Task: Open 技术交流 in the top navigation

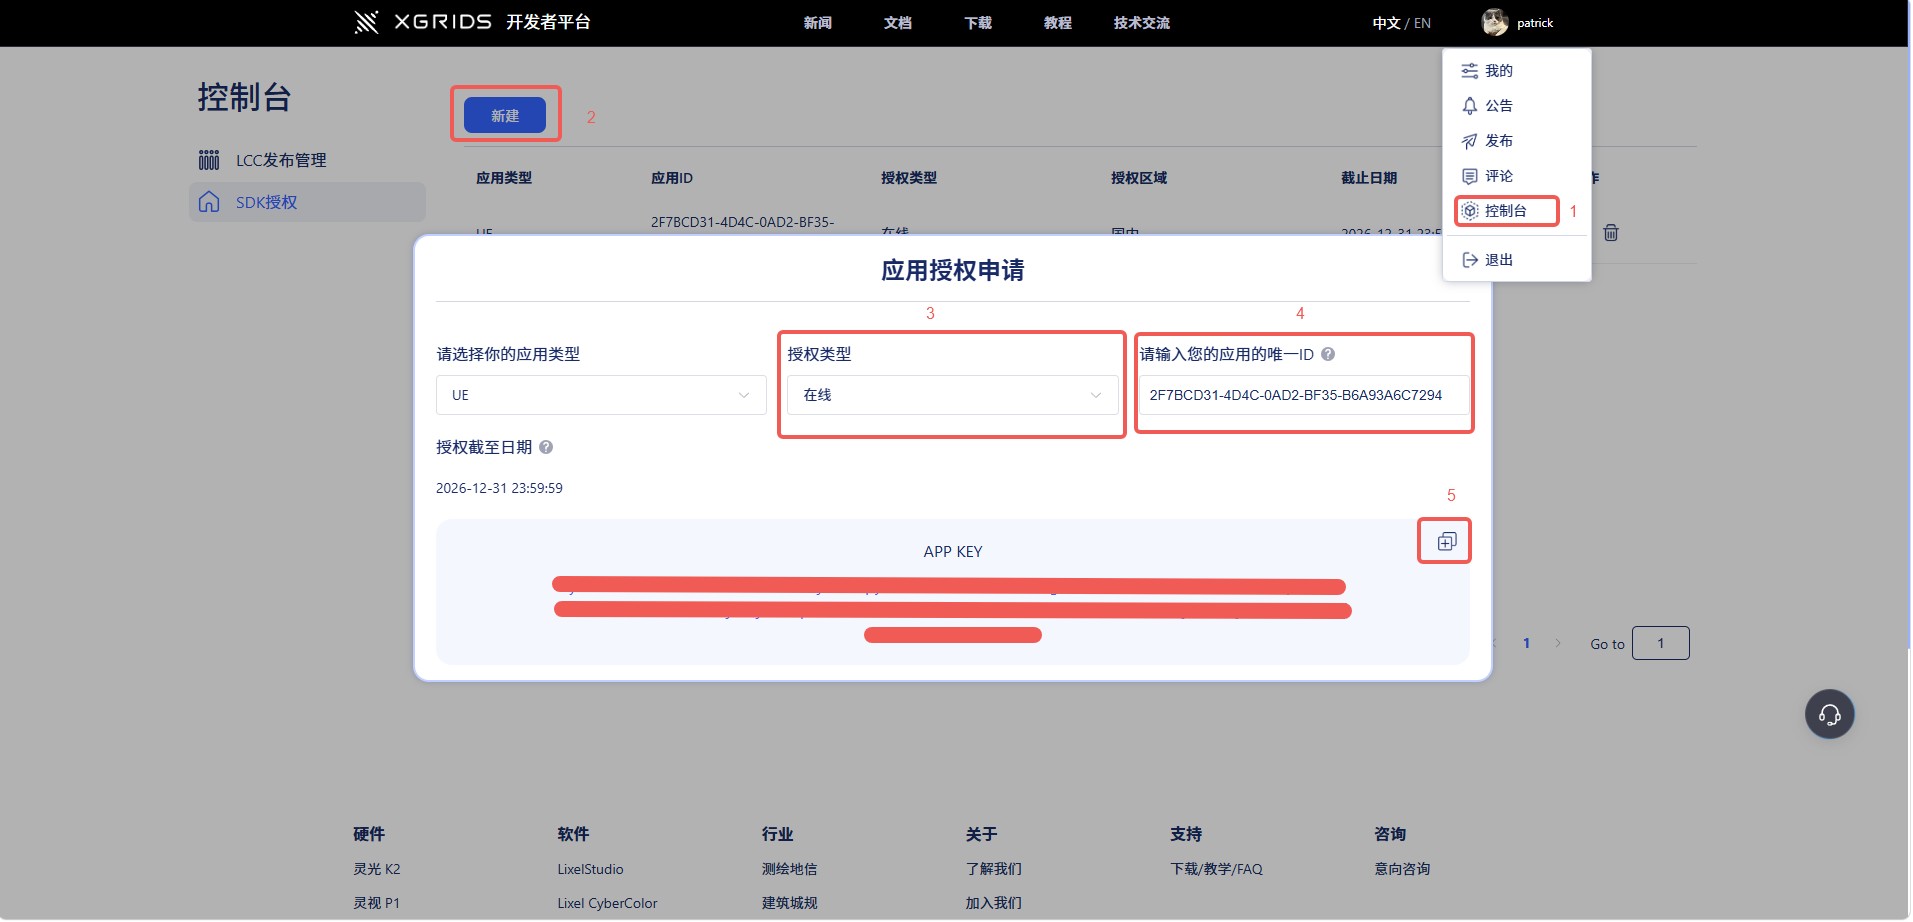Action: (x=1141, y=23)
